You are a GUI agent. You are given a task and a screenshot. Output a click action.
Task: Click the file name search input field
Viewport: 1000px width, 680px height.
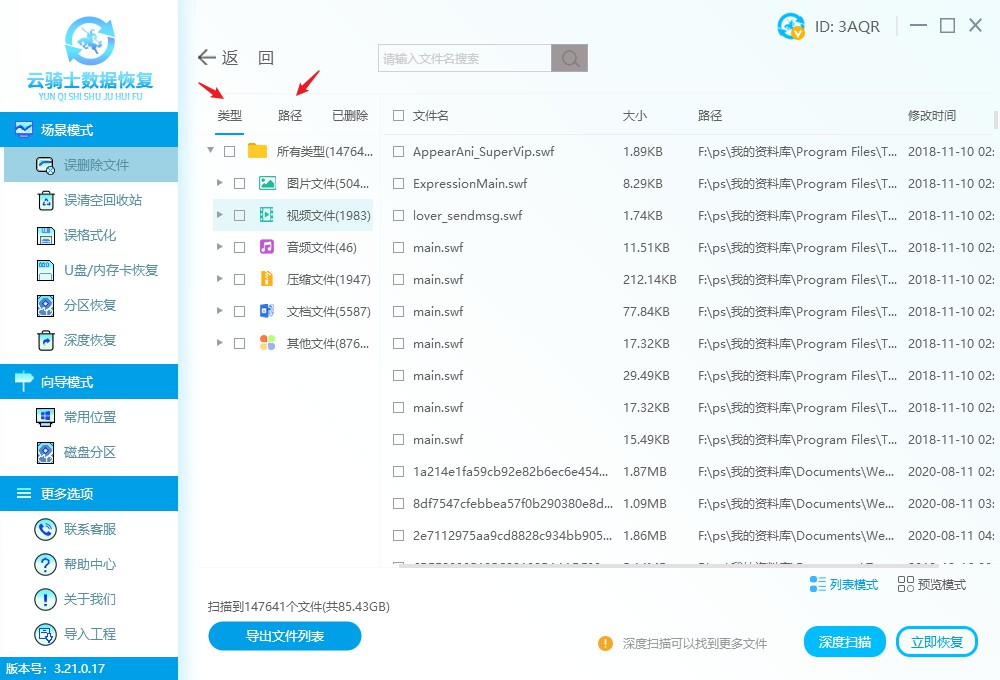(464, 59)
